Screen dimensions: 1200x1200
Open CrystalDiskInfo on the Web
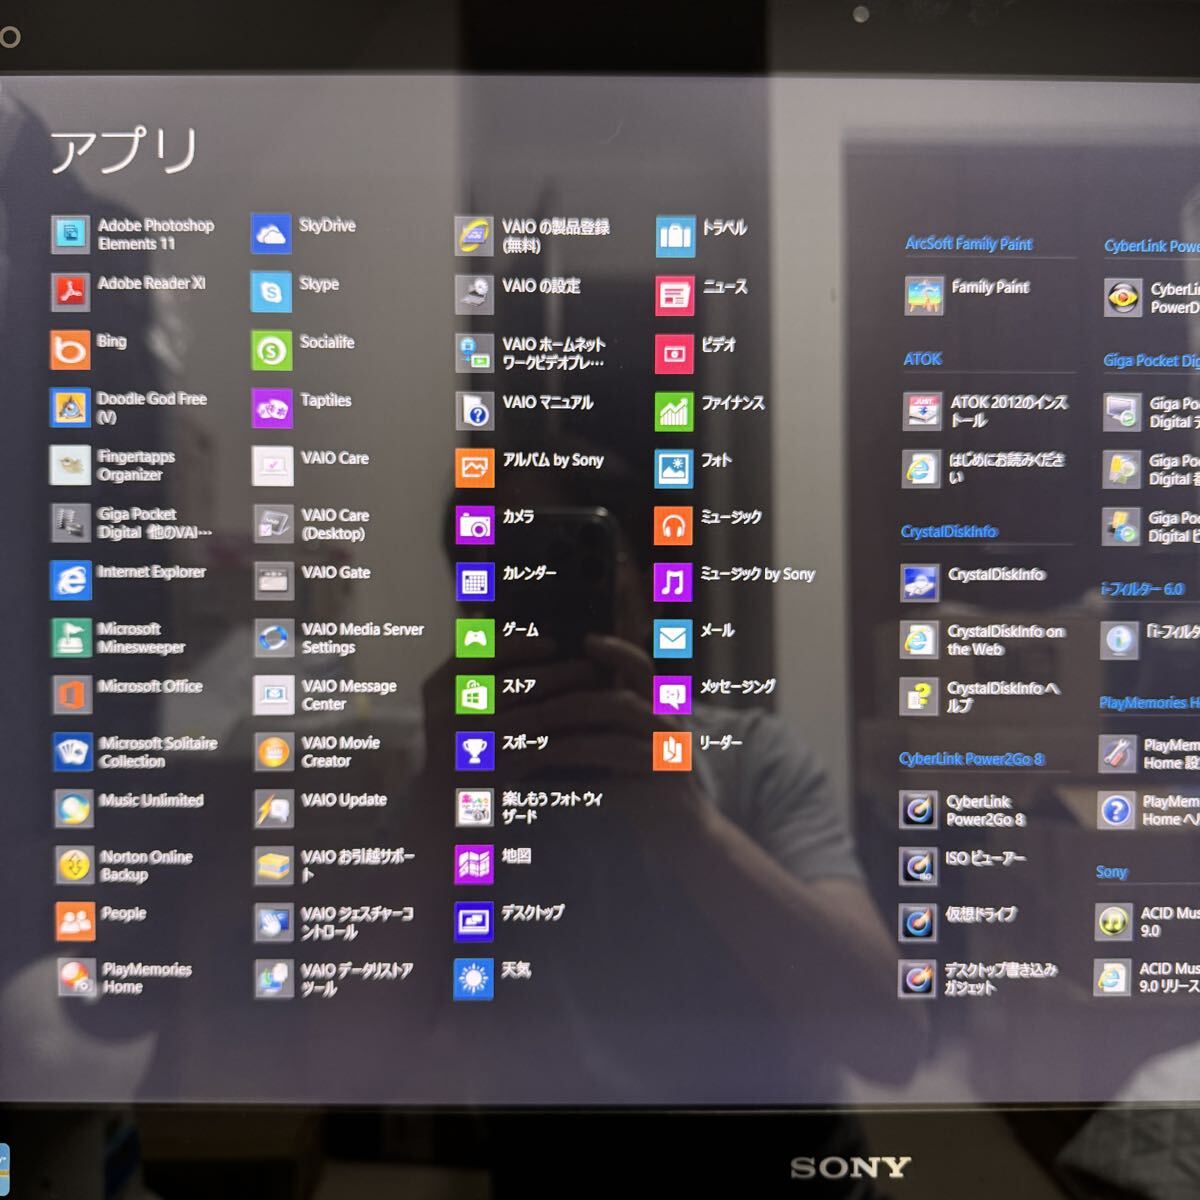coord(982,640)
